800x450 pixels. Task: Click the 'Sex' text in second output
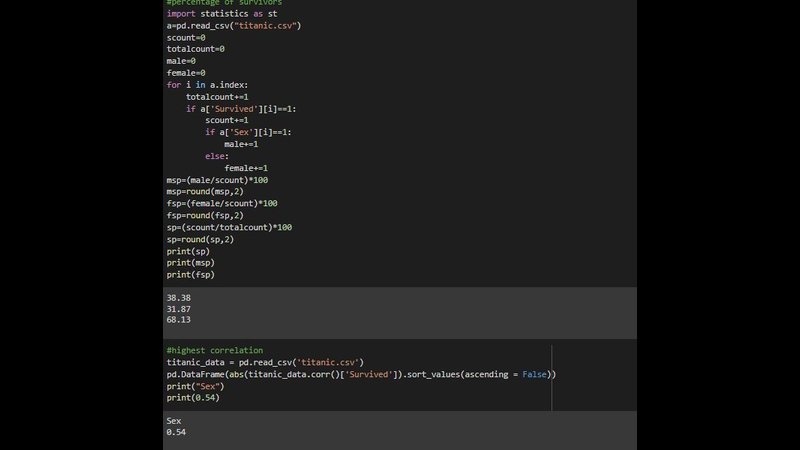(x=175, y=421)
